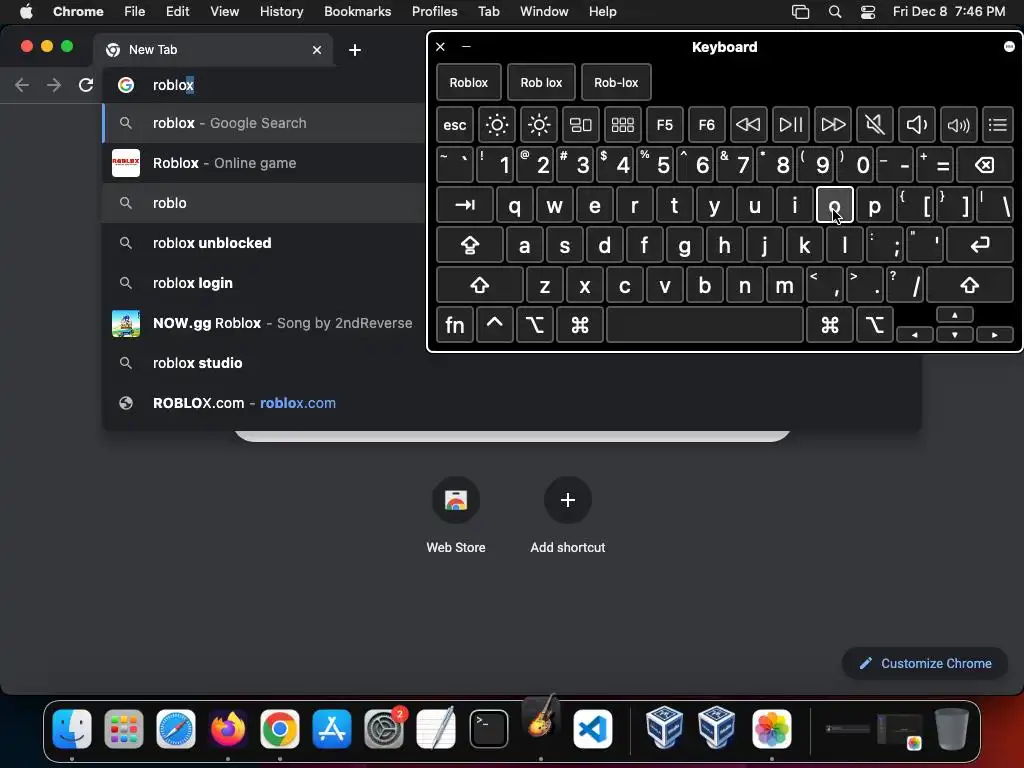Image resolution: width=1024 pixels, height=768 pixels.
Task: Open the File menu
Action: (x=135, y=11)
